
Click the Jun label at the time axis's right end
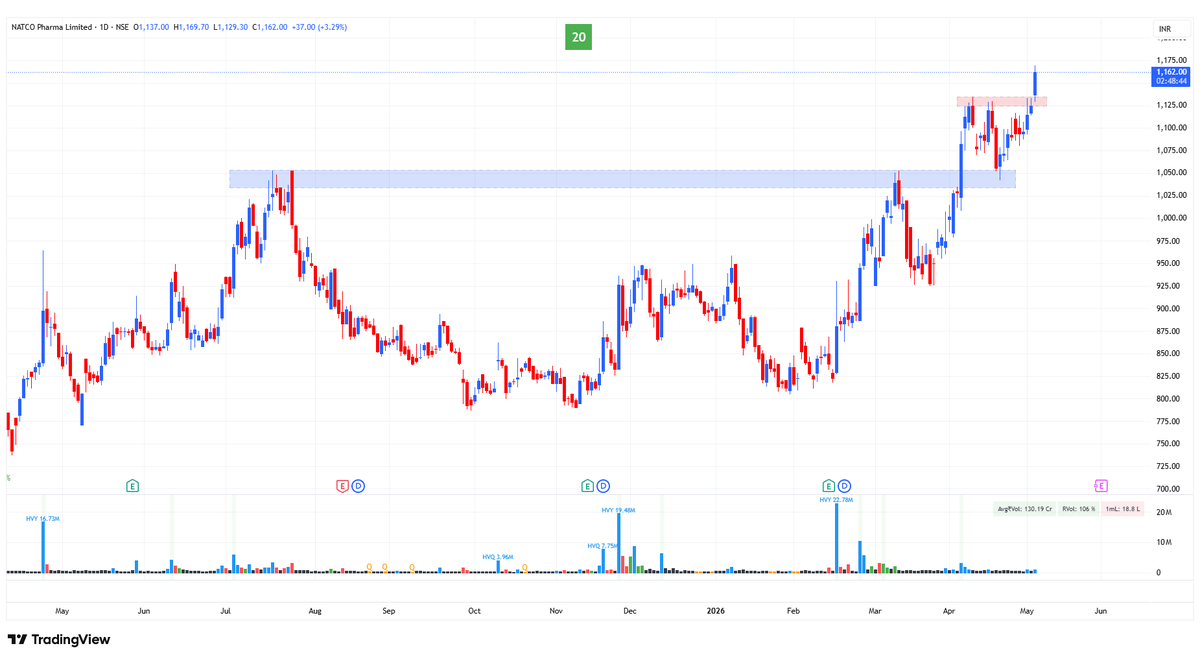[1101, 610]
